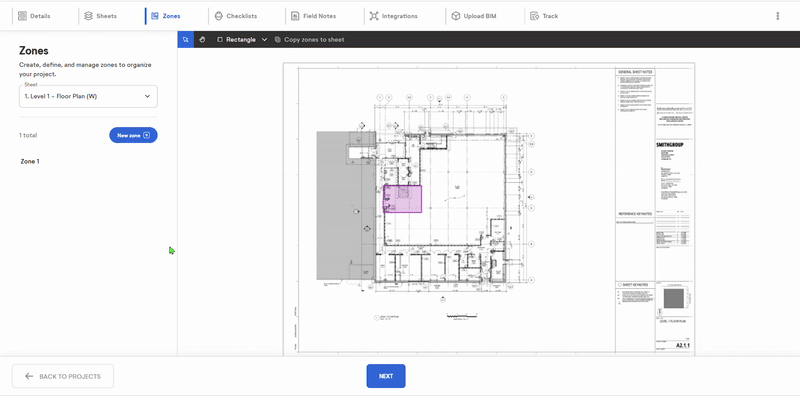Image resolution: width=800 pixels, height=396 pixels.
Task: Go to the Field Notes tab
Action: coord(313,16)
